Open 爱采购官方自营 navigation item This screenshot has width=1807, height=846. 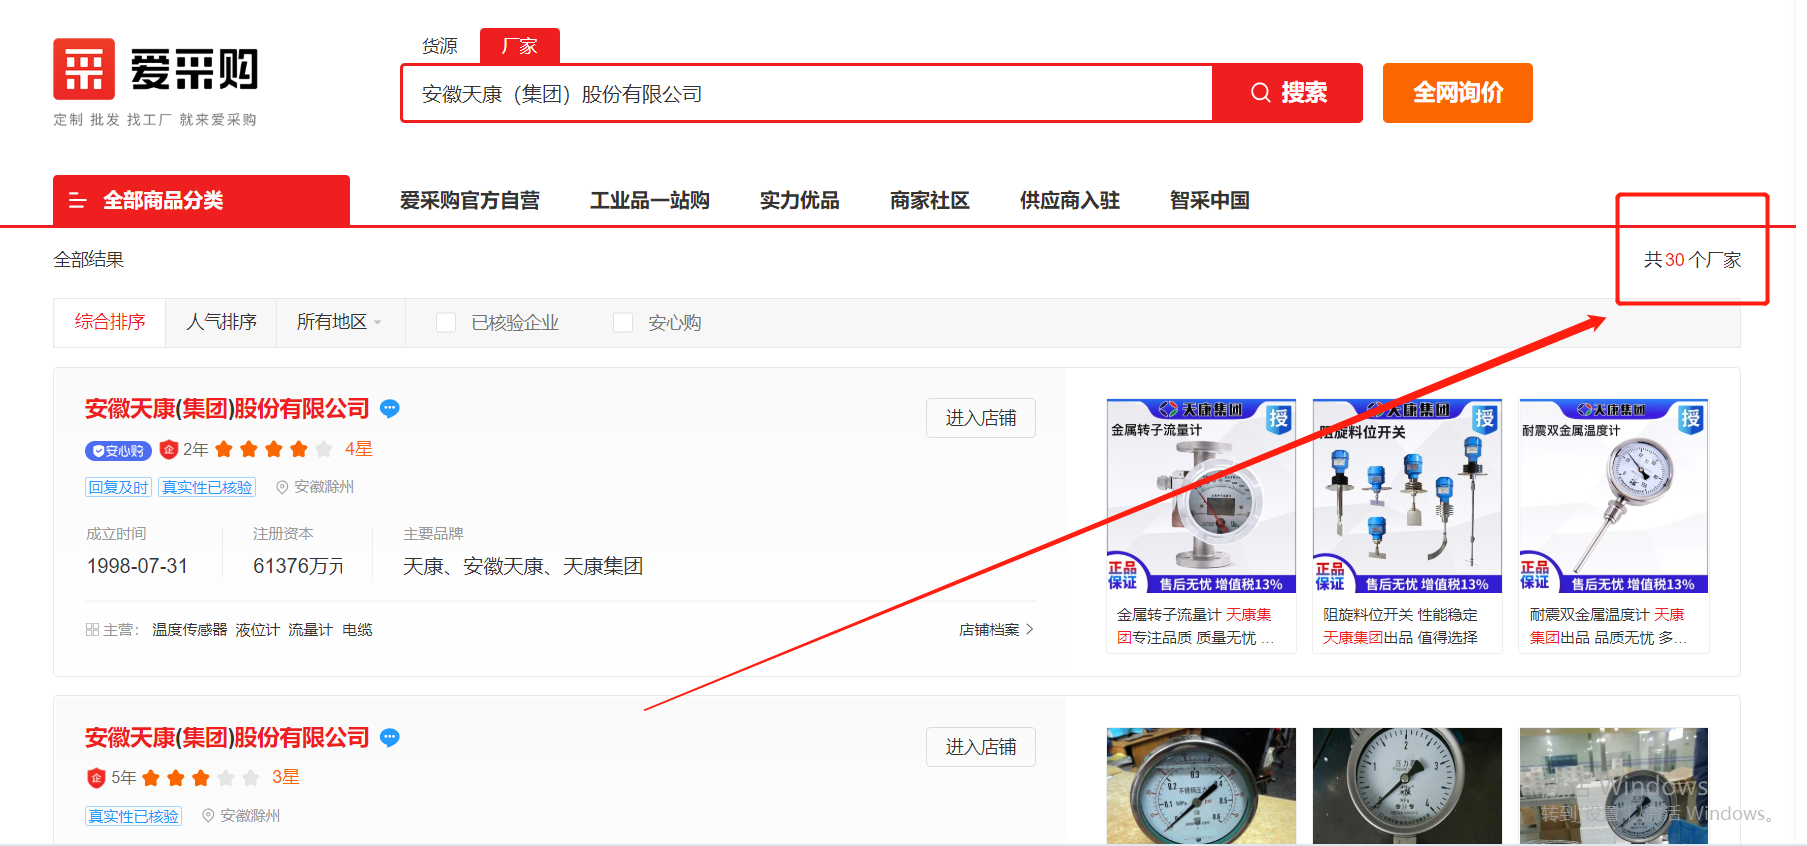coord(469,201)
